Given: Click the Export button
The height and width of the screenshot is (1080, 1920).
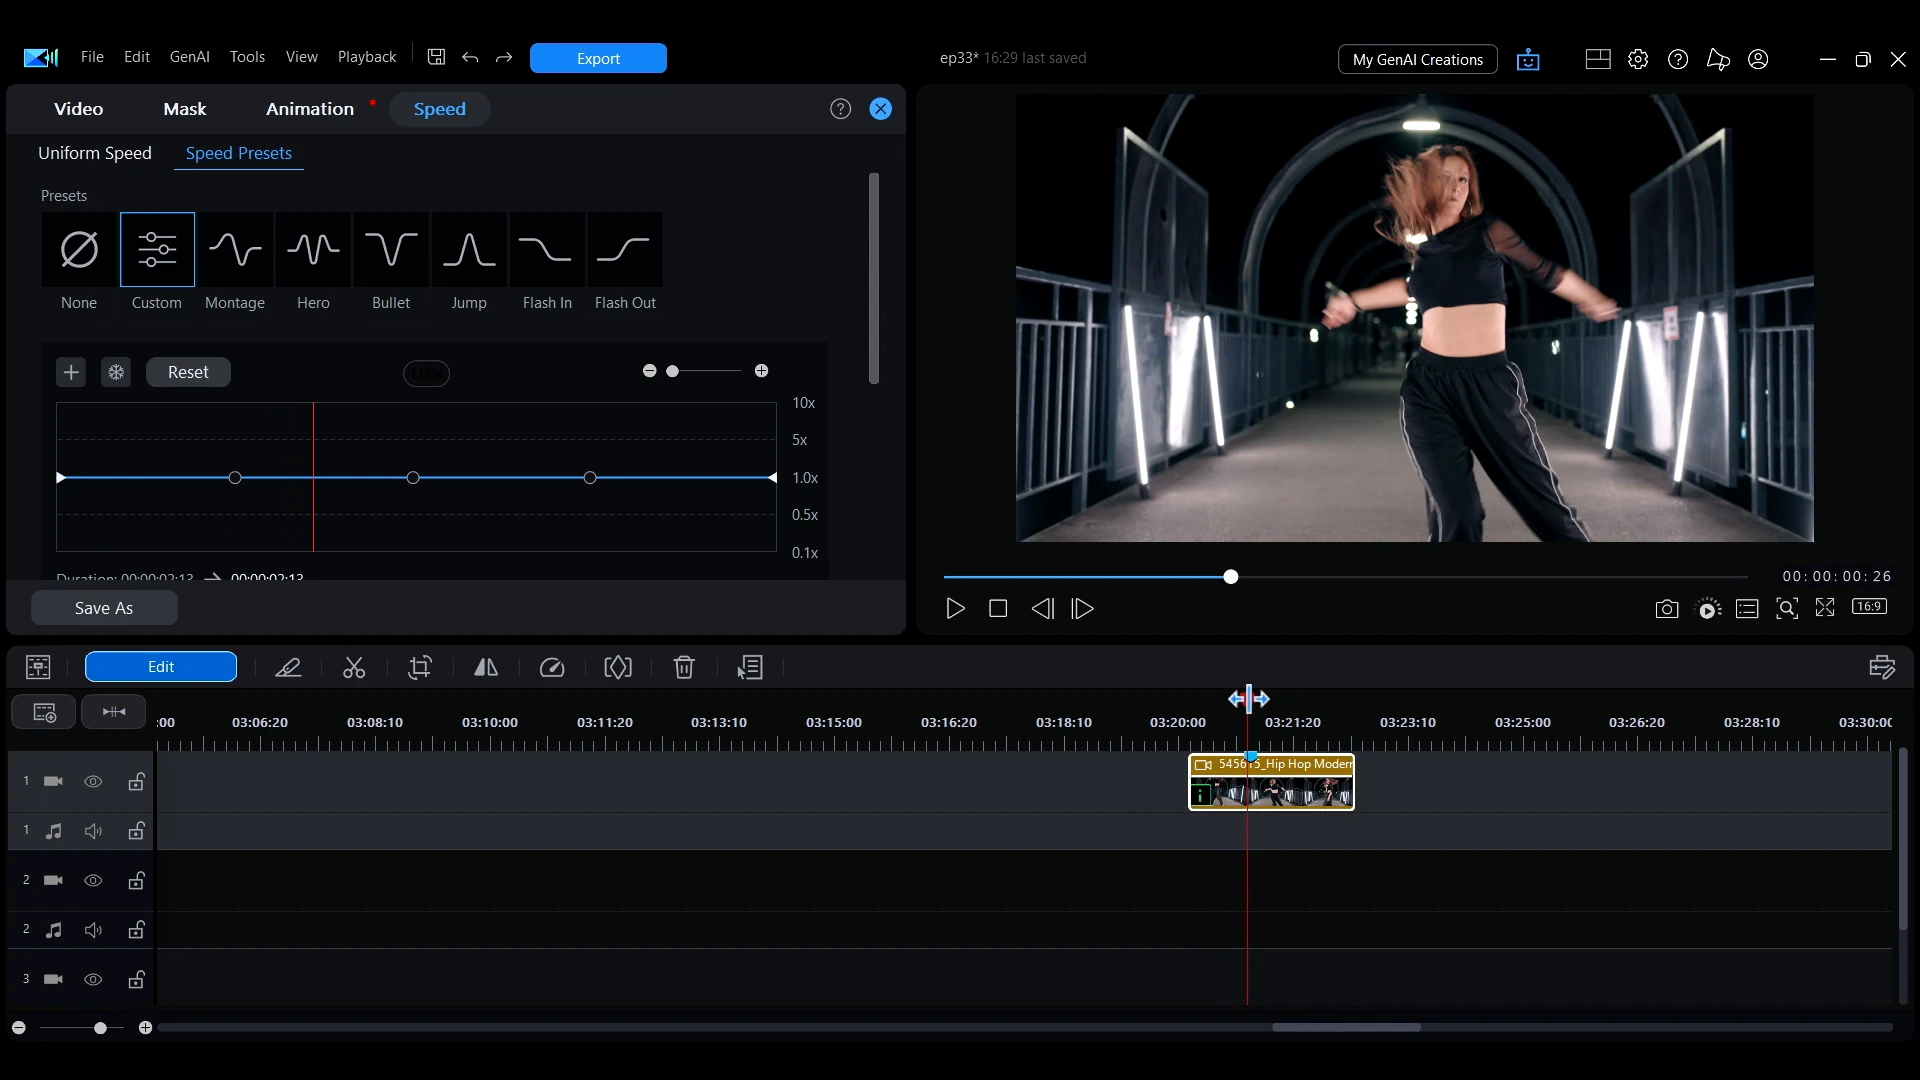Looking at the screenshot, I should 598,58.
